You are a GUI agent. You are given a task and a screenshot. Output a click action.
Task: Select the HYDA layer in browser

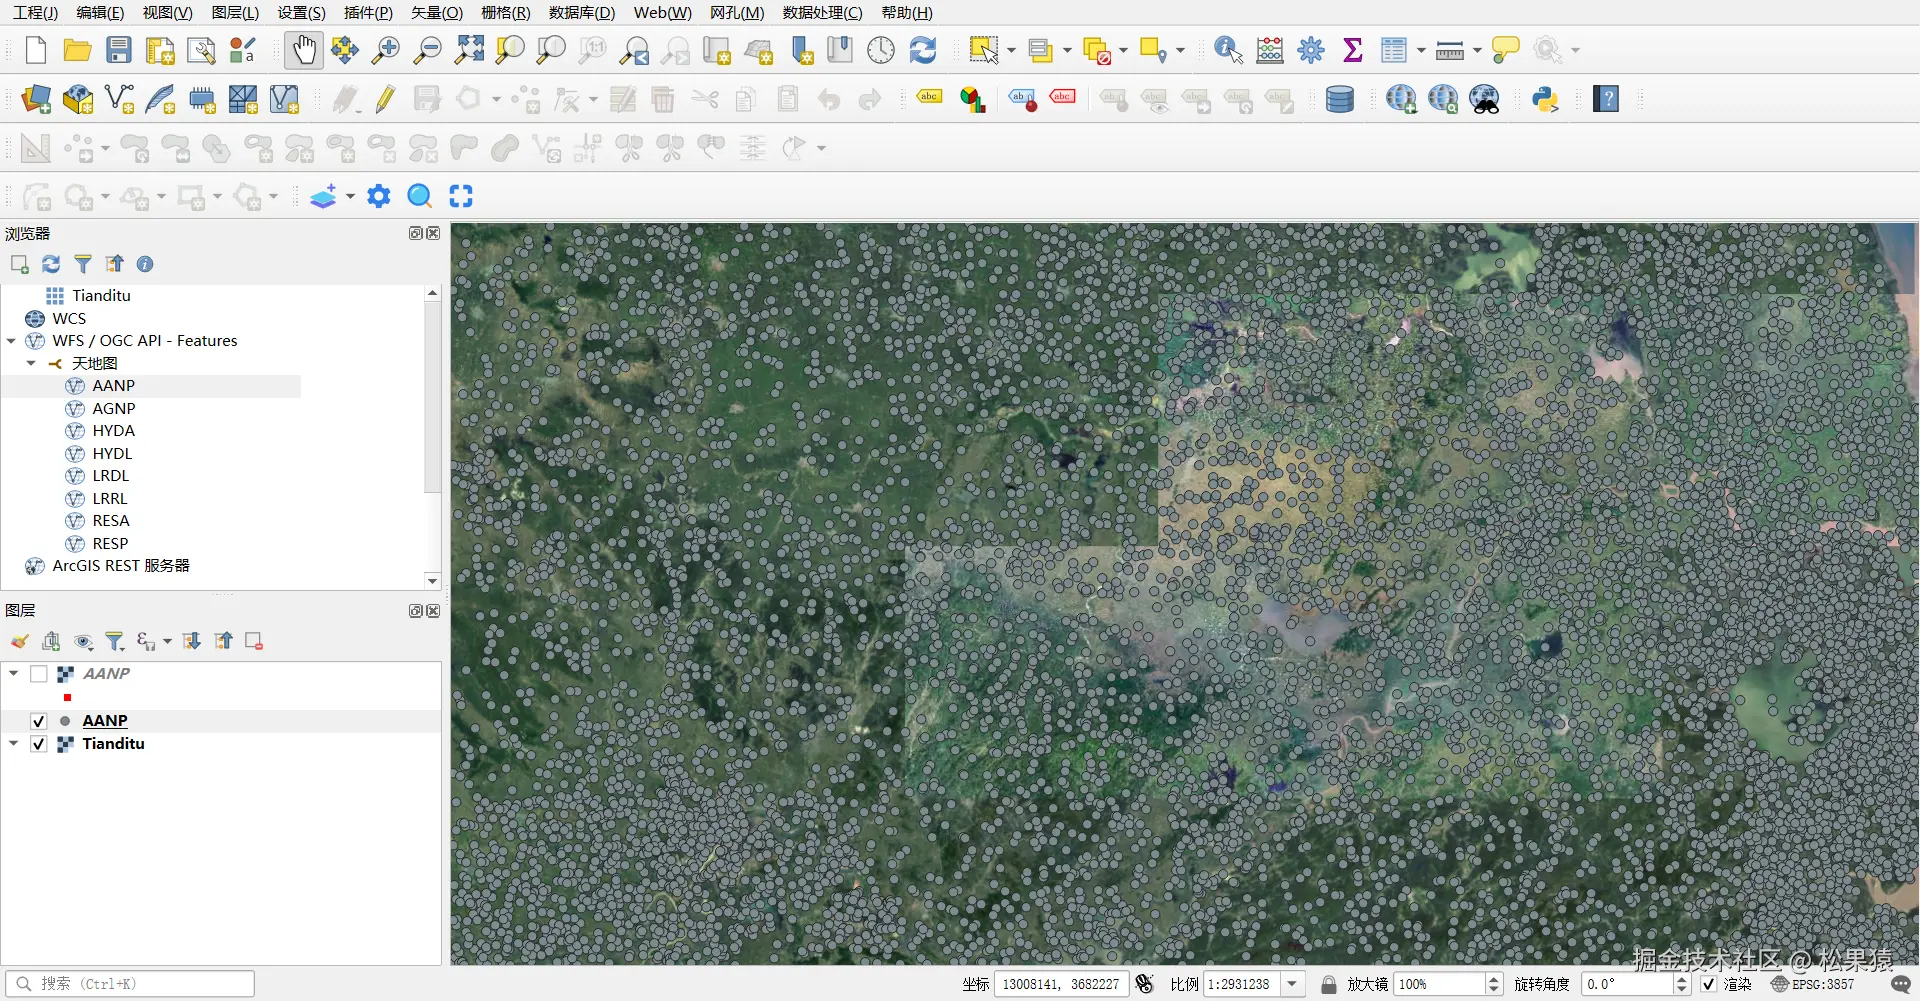[x=113, y=431]
